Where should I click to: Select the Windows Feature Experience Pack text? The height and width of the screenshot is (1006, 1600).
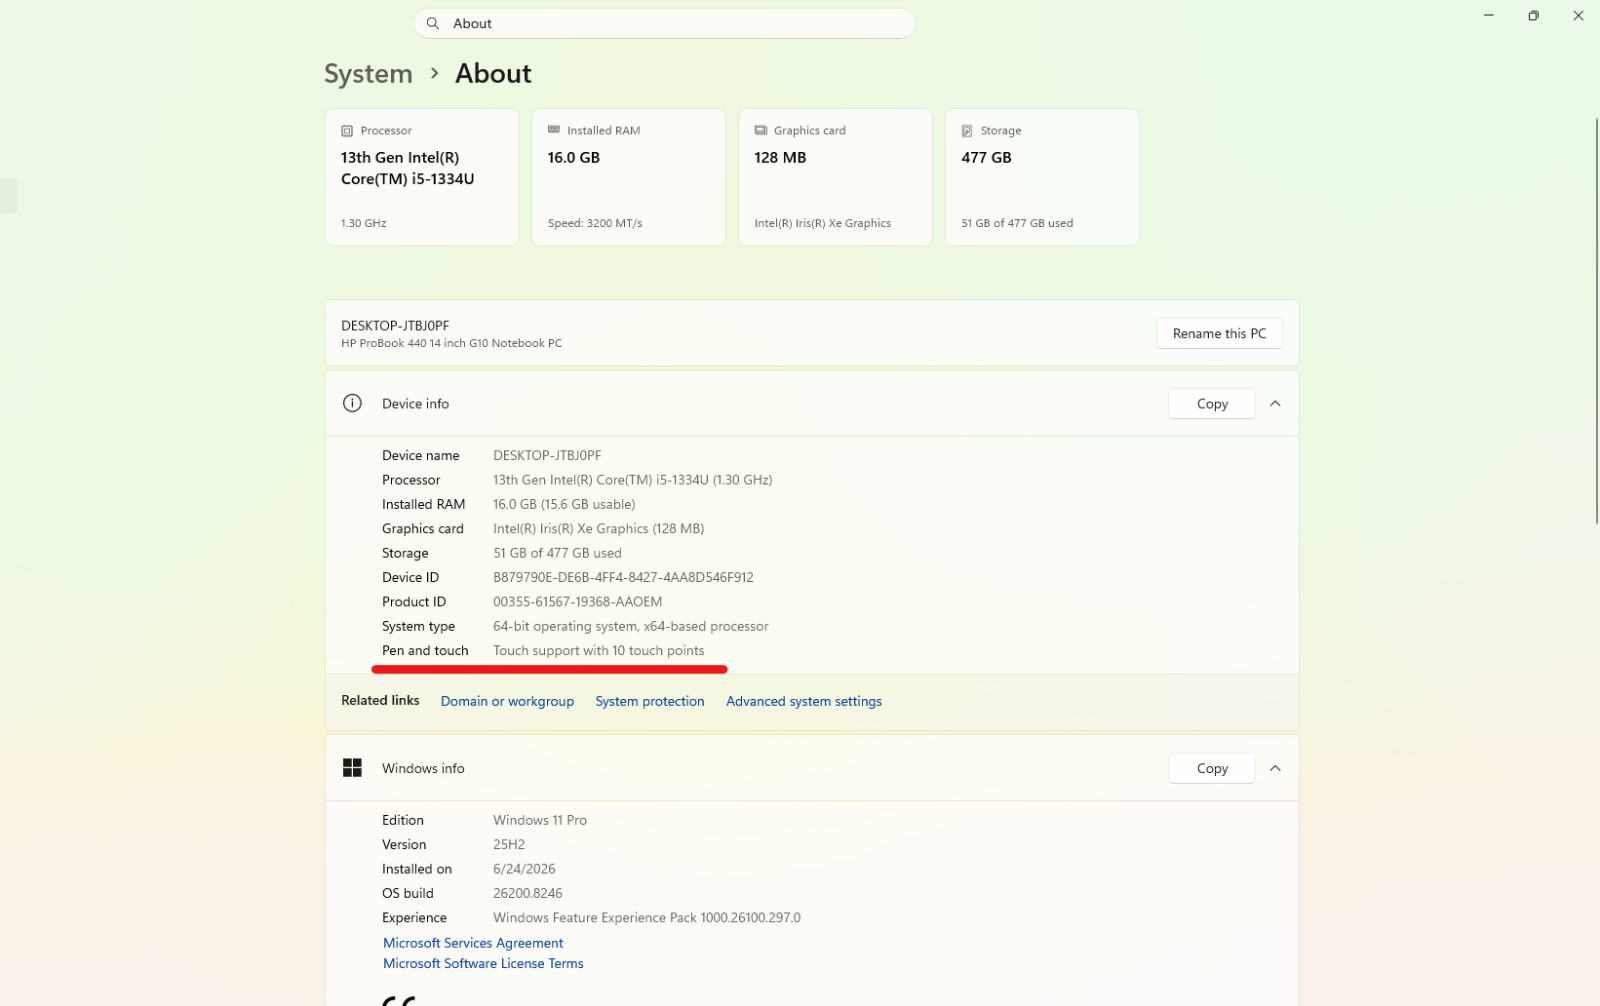coord(647,918)
